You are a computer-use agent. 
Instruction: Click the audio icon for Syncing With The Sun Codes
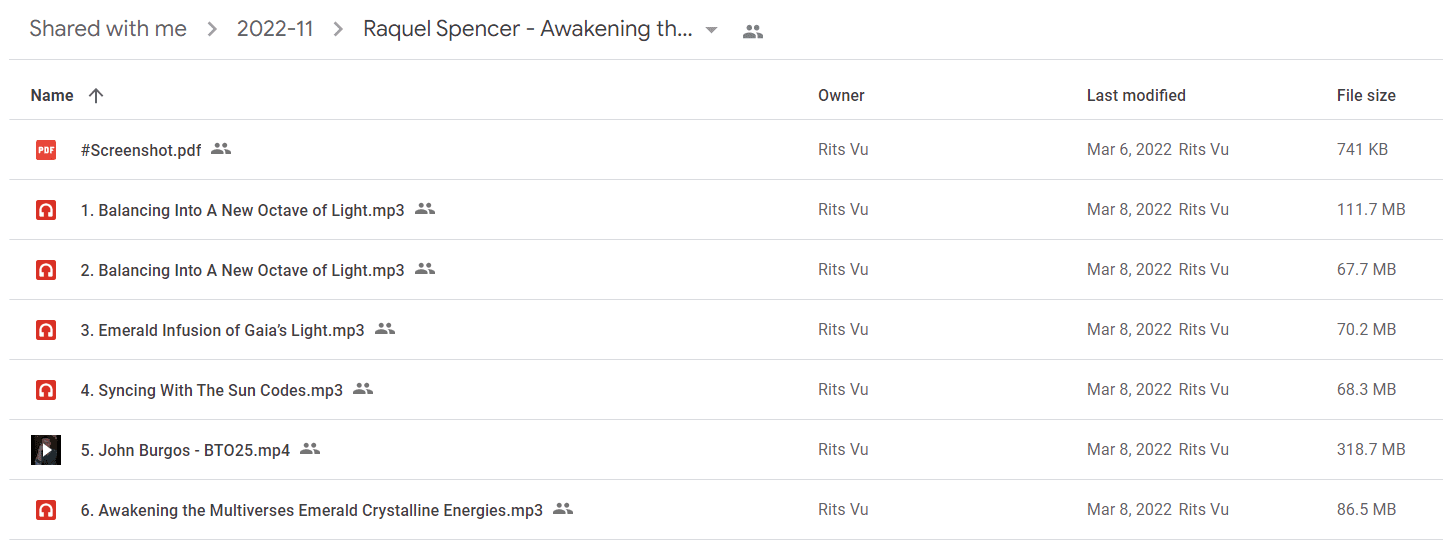tap(45, 390)
